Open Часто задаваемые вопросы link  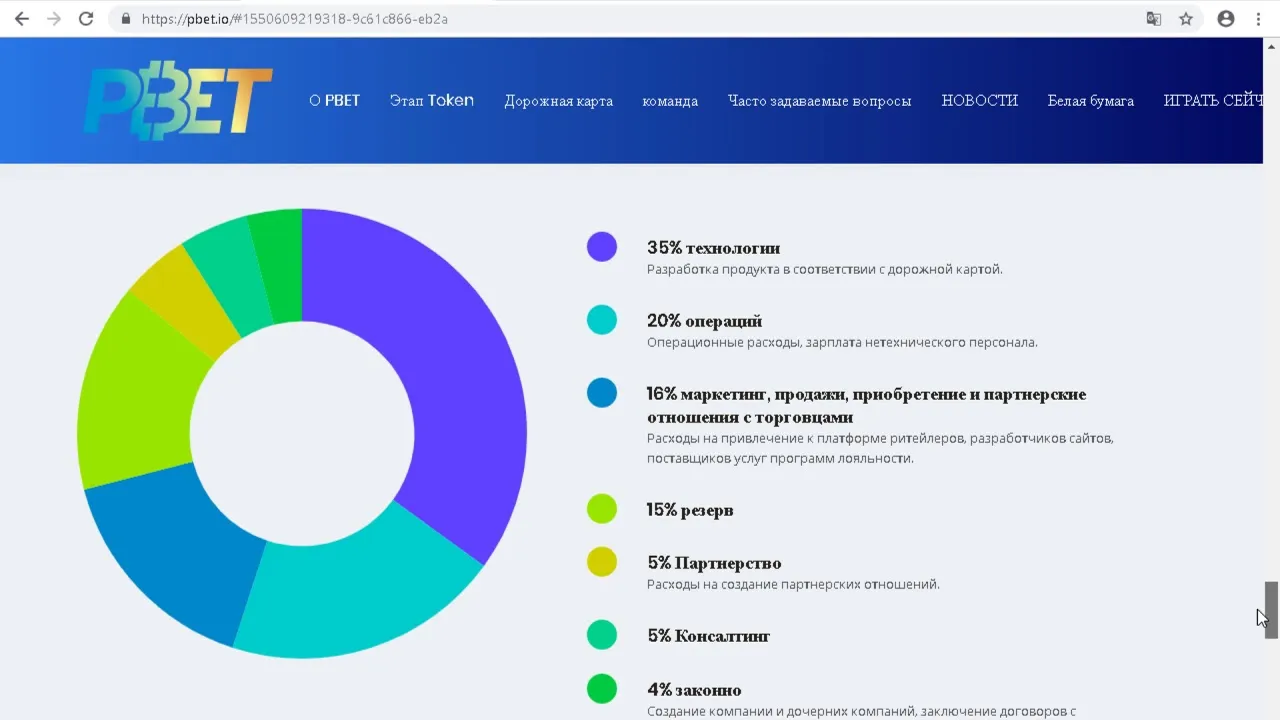[820, 101]
